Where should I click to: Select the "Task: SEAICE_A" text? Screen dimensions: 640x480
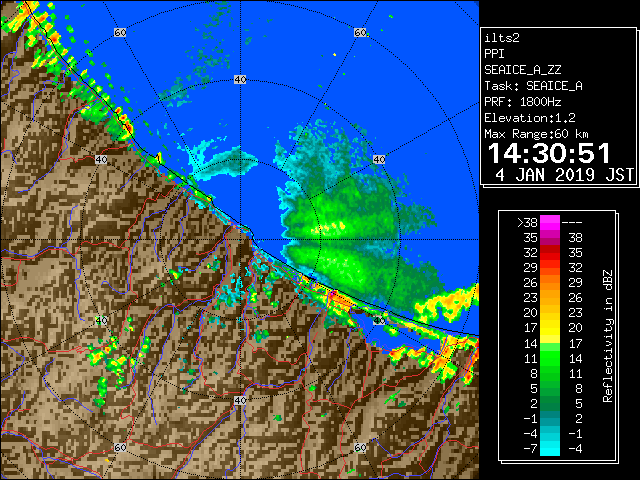[533, 86]
